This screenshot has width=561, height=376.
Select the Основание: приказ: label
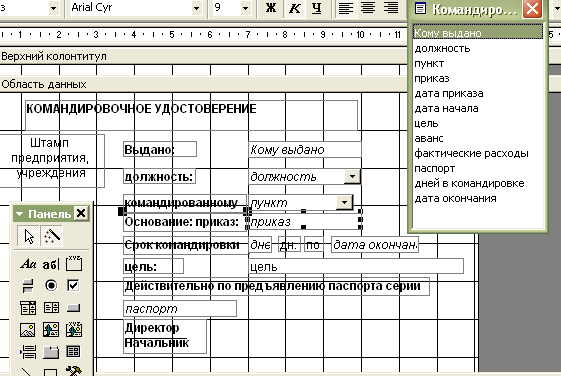[x=185, y=222]
